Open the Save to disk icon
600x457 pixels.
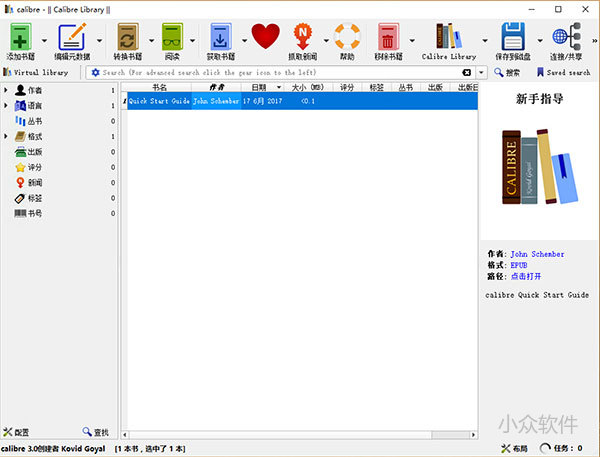pyautogui.click(x=514, y=36)
